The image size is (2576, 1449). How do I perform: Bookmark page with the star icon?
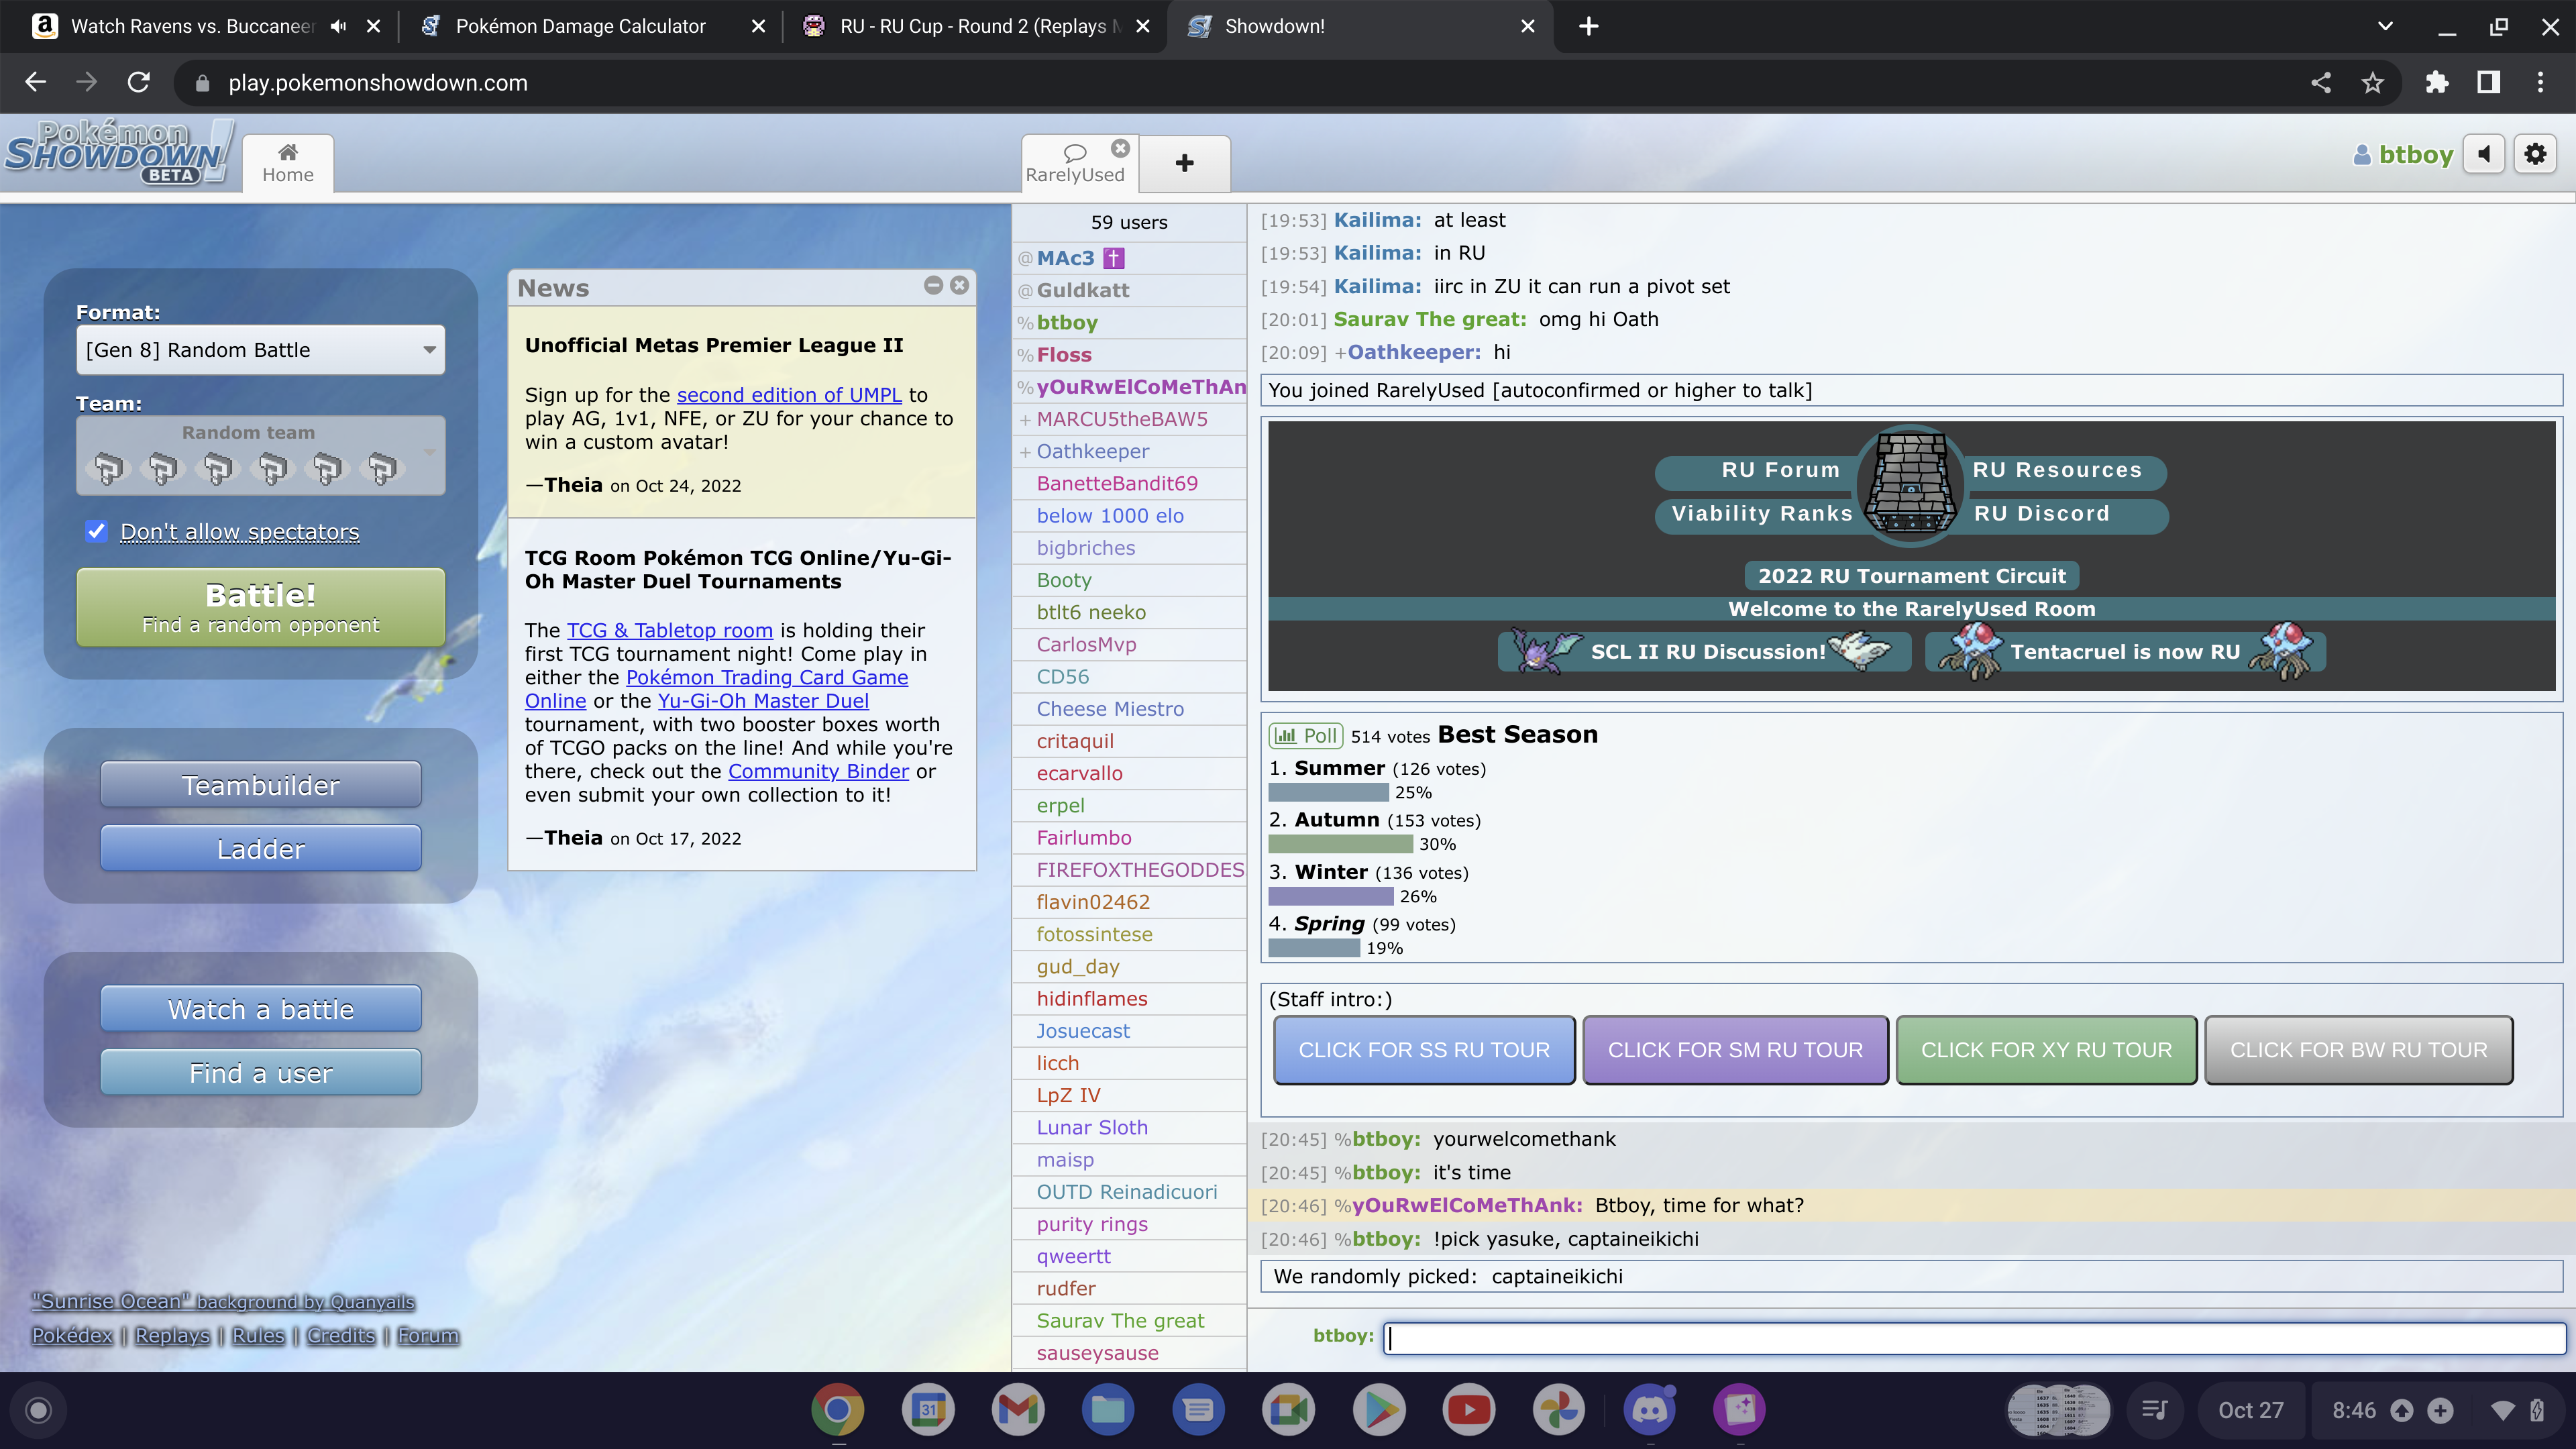pos(2373,83)
